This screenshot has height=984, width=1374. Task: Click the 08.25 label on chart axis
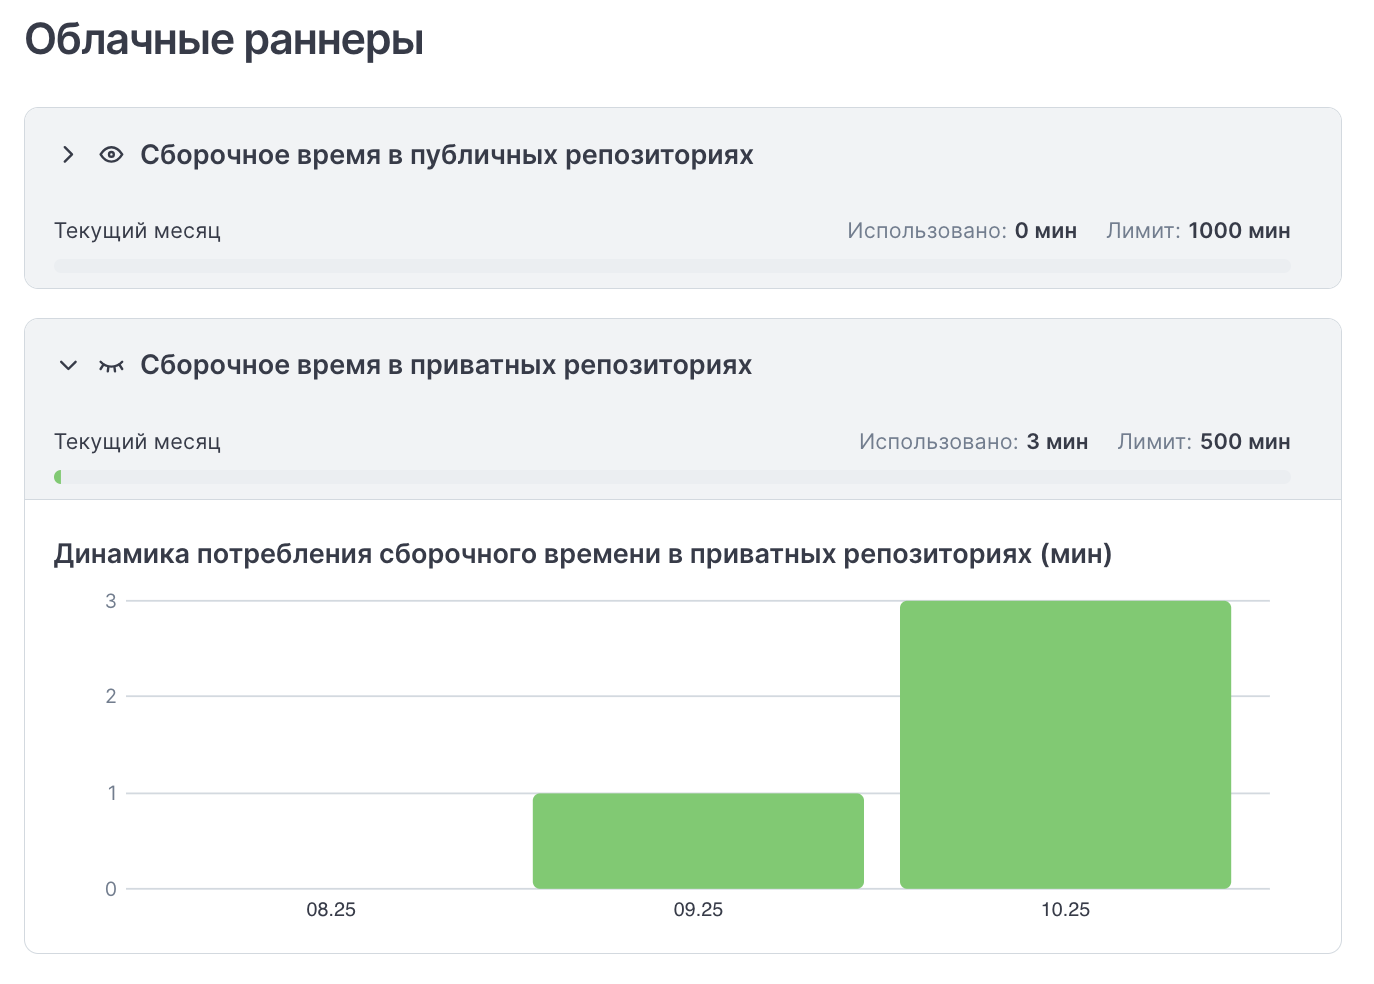tap(331, 910)
